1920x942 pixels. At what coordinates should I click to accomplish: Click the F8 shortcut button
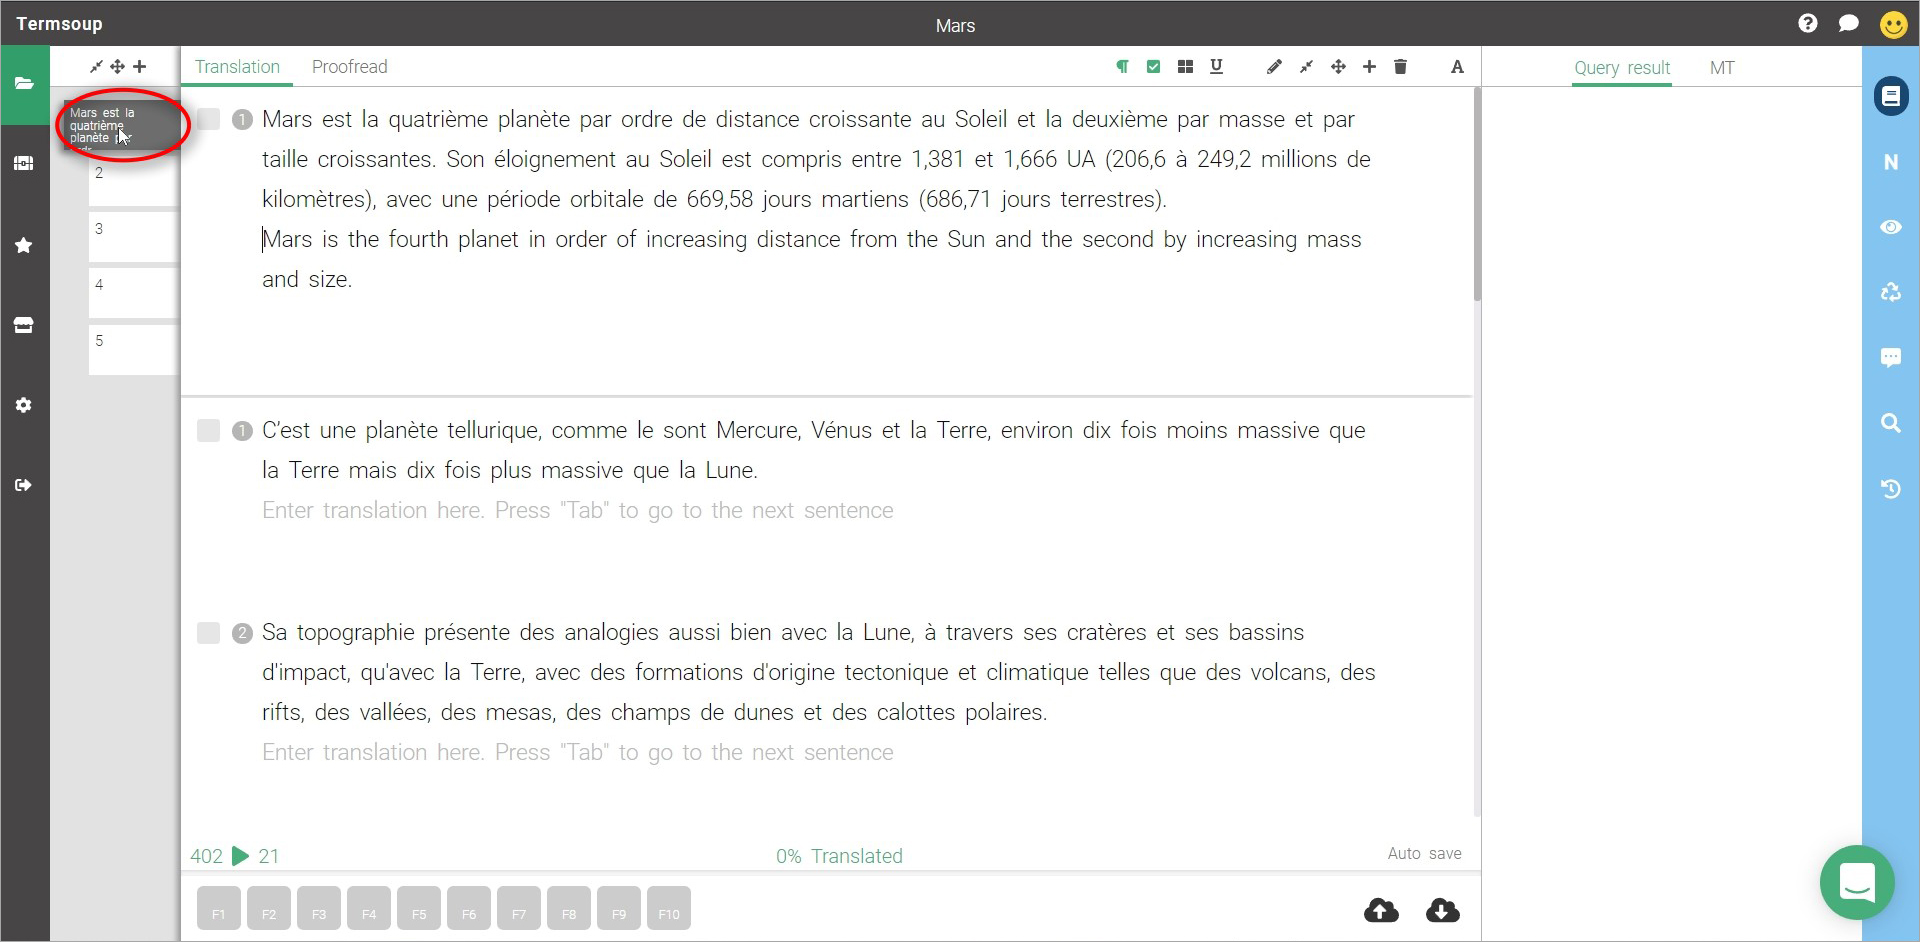coord(569,908)
